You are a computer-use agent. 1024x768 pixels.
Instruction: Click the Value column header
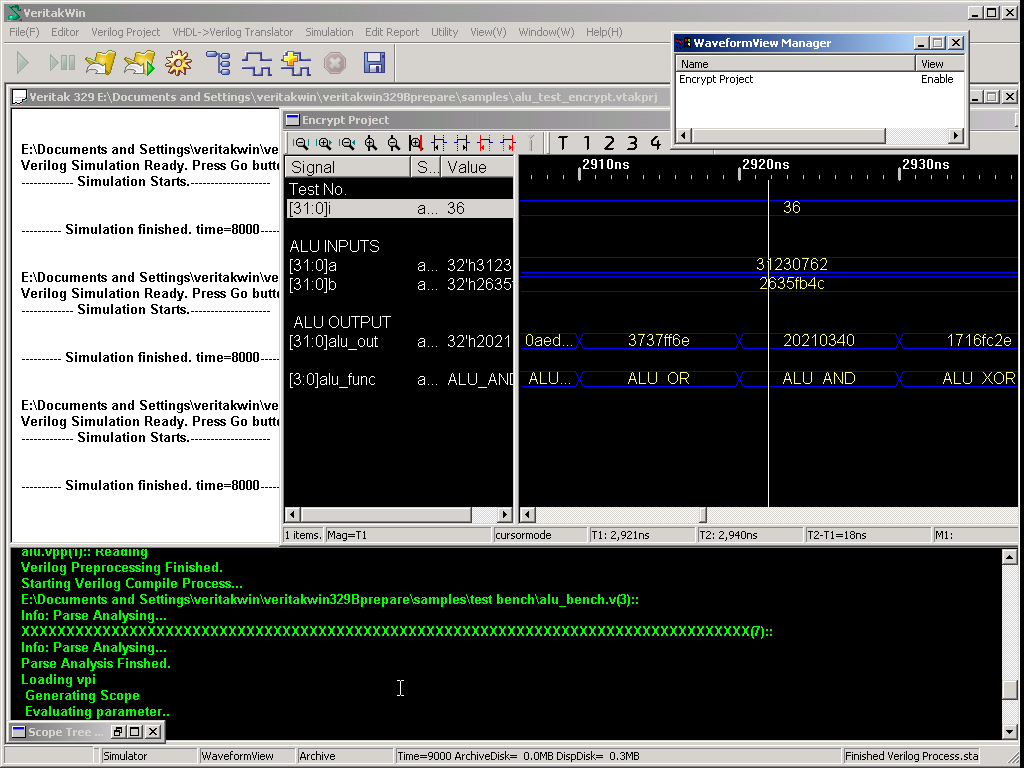point(477,167)
